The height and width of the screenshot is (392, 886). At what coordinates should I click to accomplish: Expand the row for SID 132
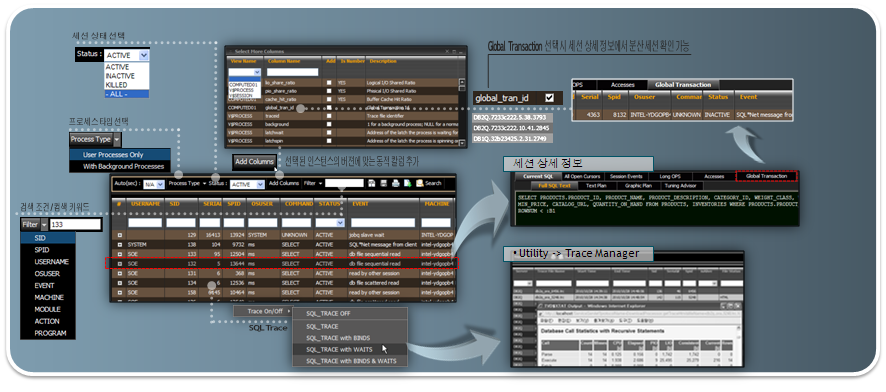point(119,264)
